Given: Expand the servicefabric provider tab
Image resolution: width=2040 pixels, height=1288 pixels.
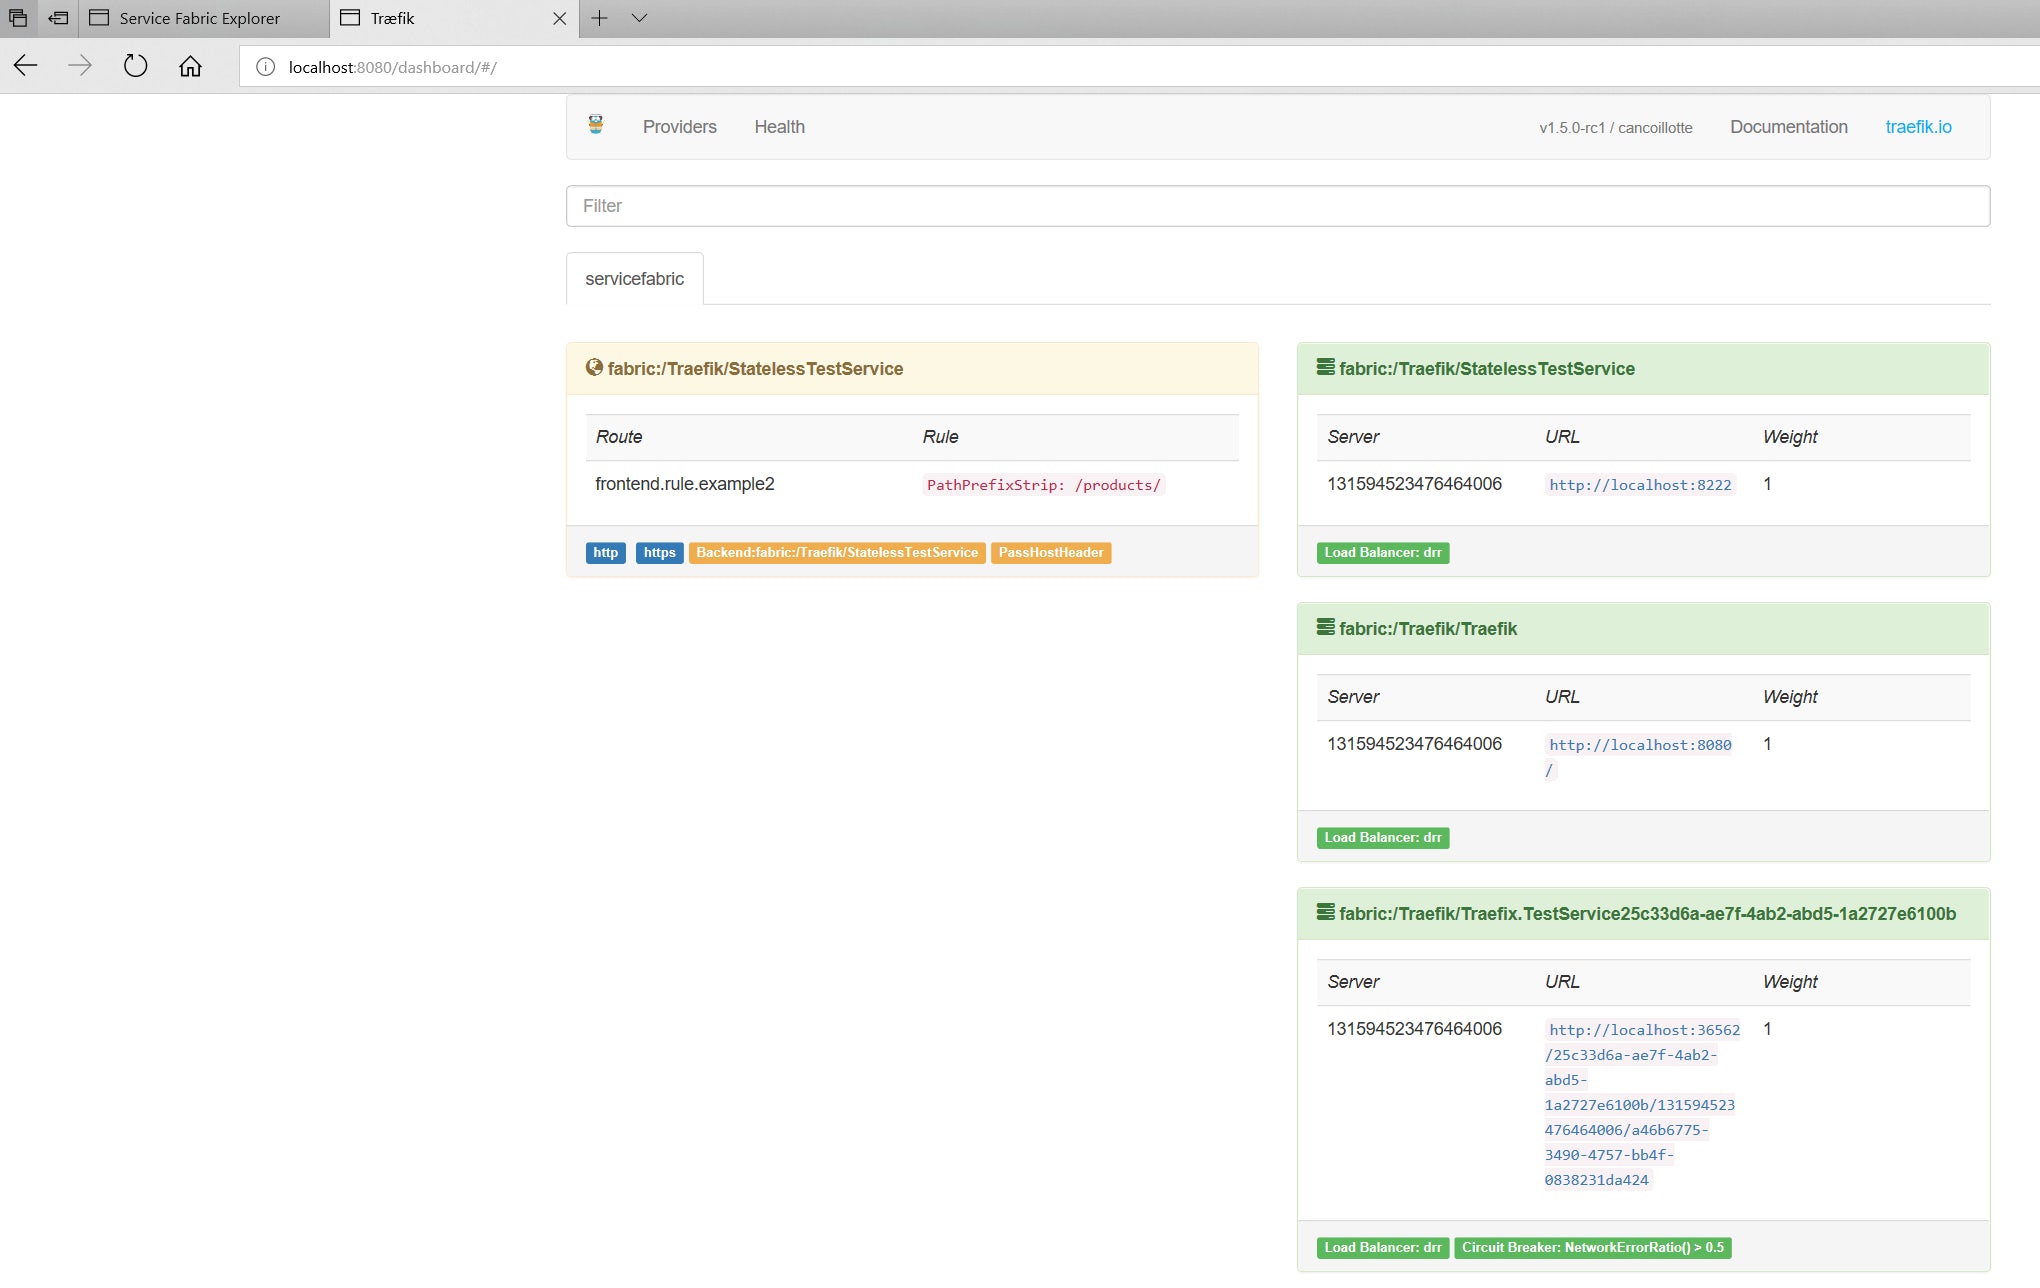Looking at the screenshot, I should [634, 279].
